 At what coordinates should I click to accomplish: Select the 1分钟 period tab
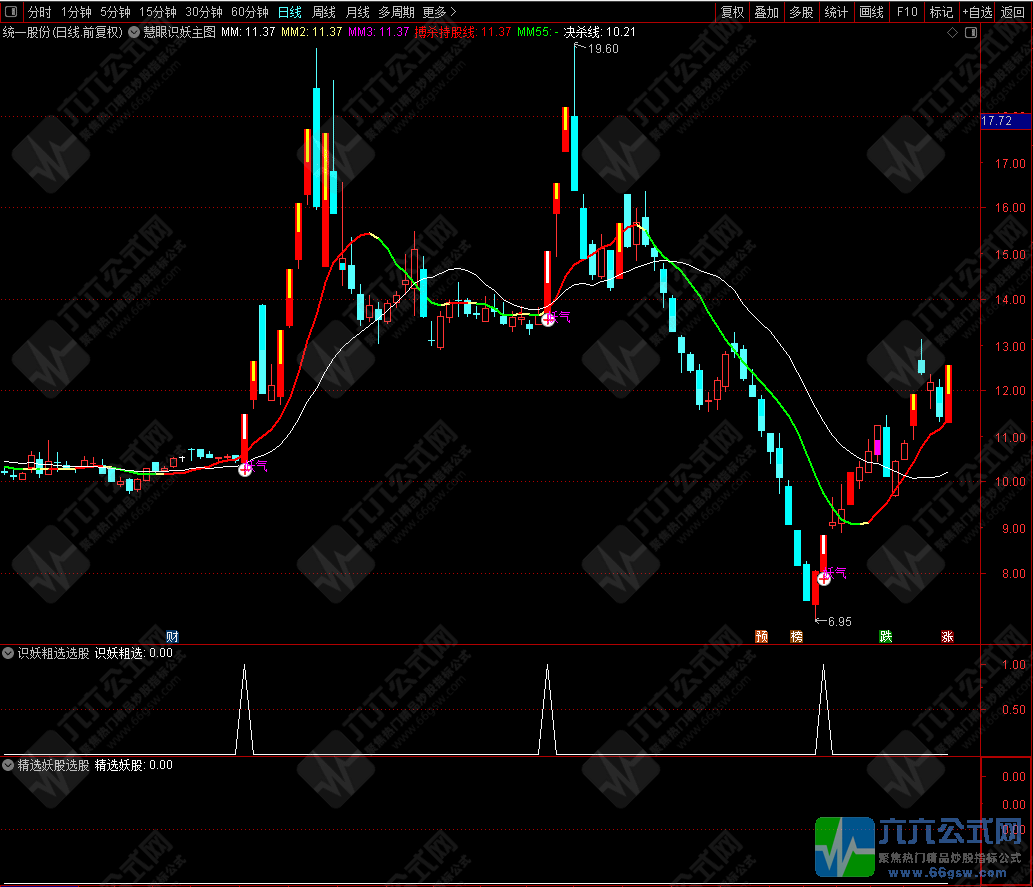[76, 12]
